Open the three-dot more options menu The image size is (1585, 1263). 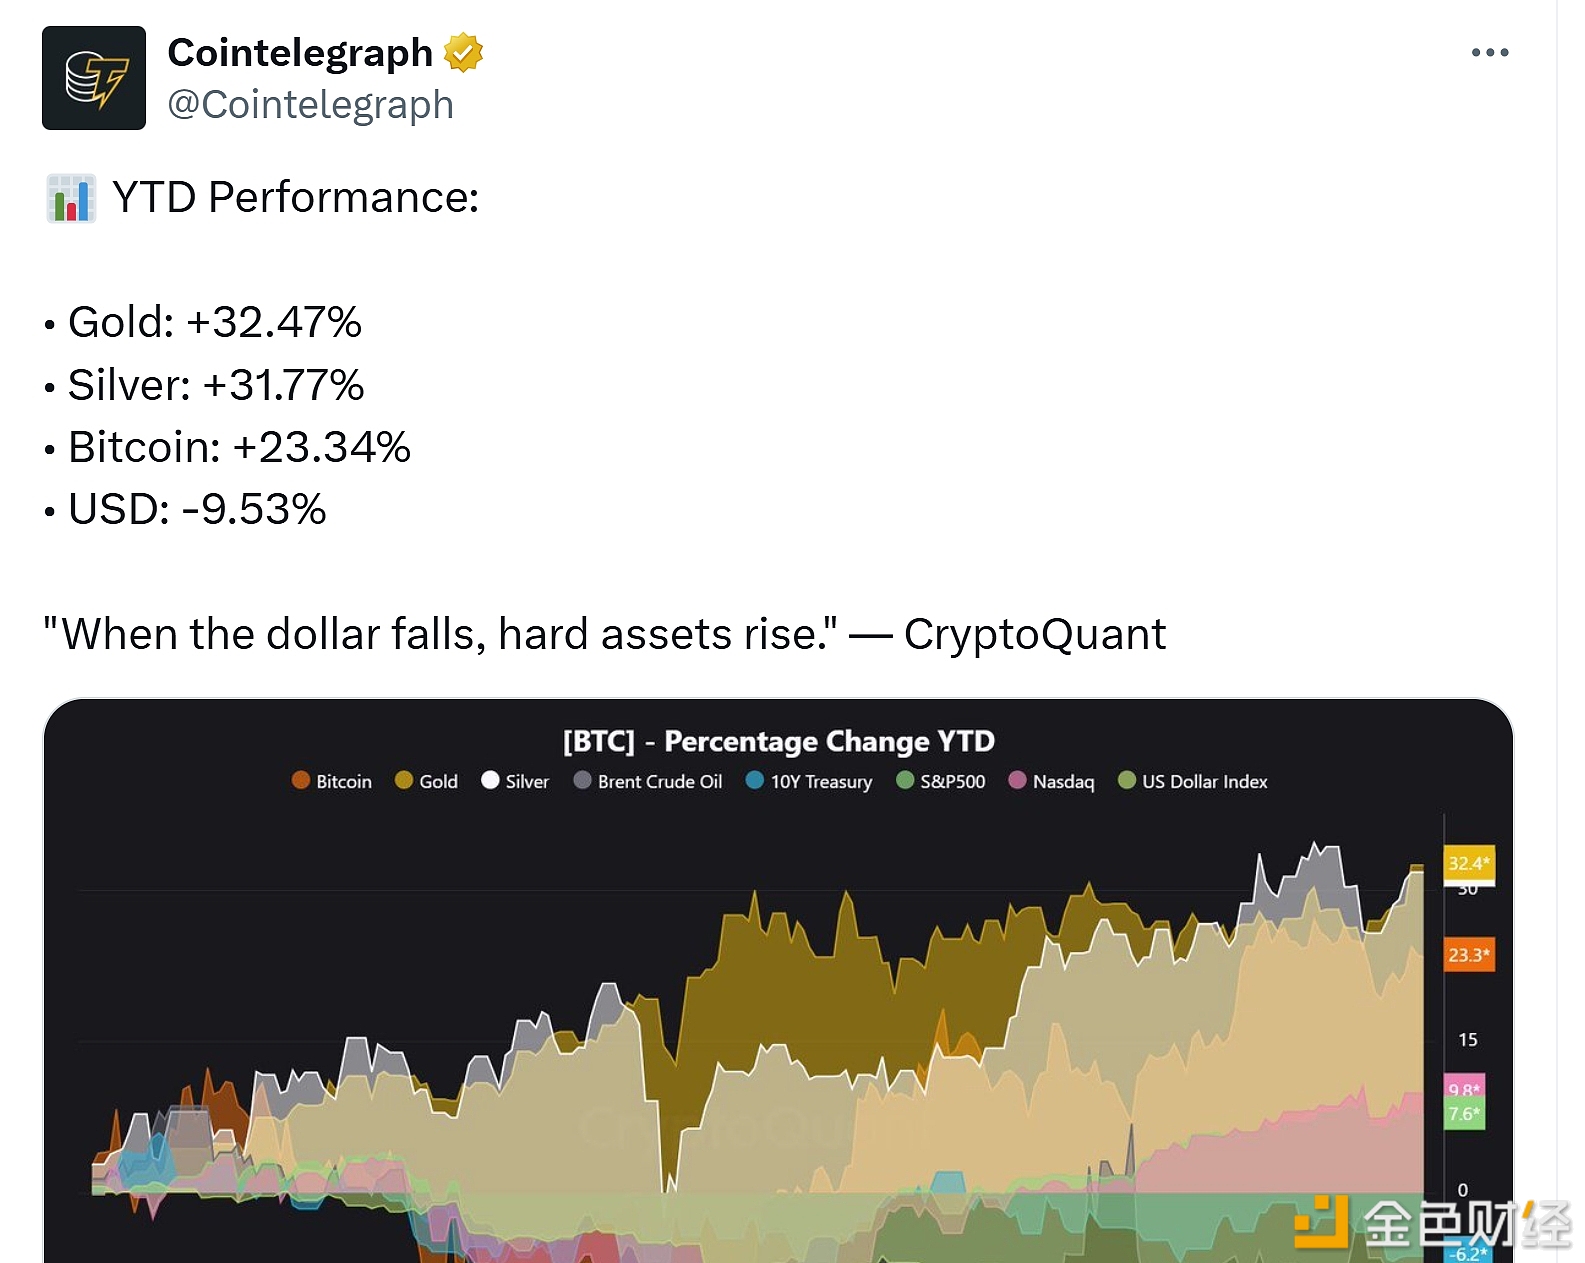coord(1489,53)
